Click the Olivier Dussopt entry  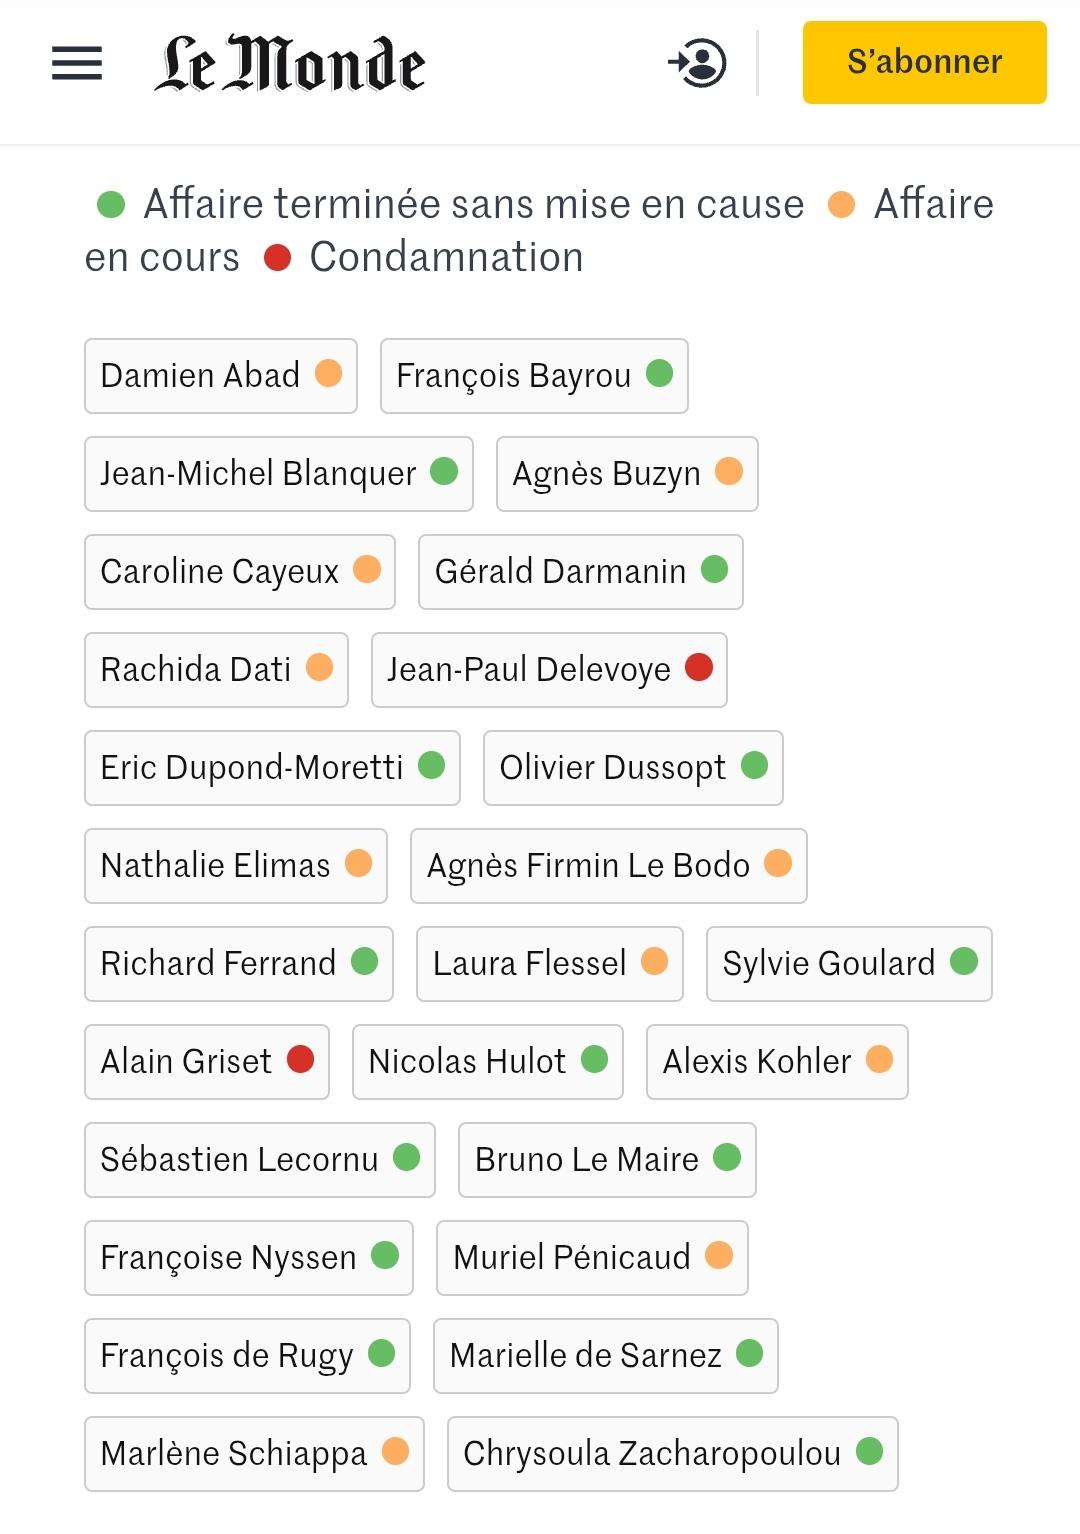tap(632, 768)
